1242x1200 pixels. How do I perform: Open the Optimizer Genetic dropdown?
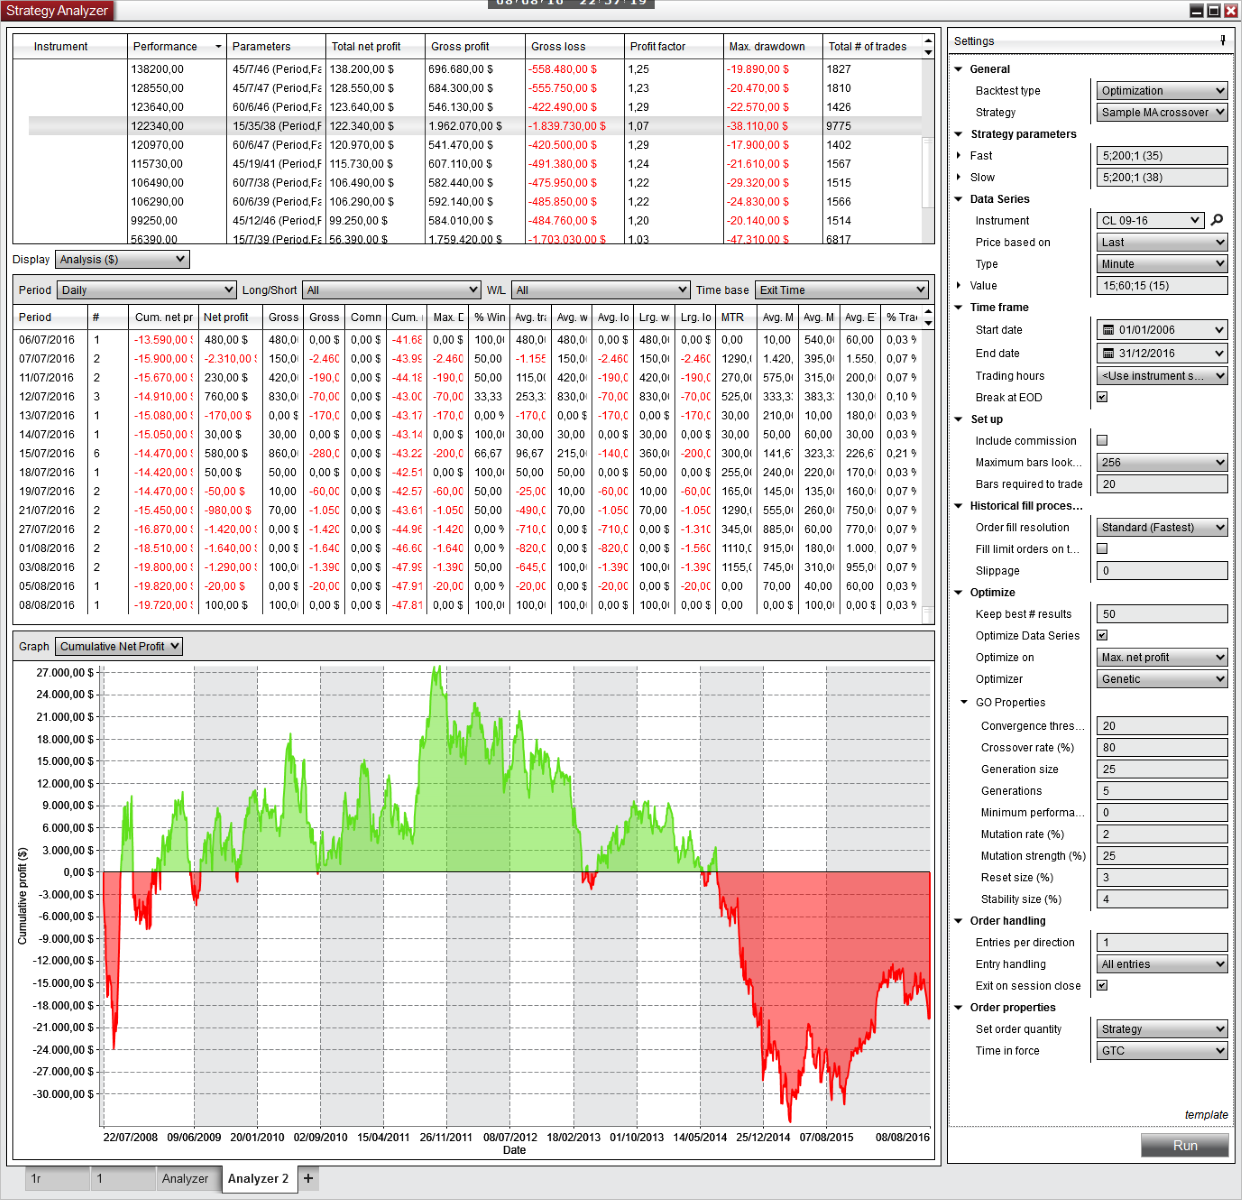click(x=1162, y=679)
